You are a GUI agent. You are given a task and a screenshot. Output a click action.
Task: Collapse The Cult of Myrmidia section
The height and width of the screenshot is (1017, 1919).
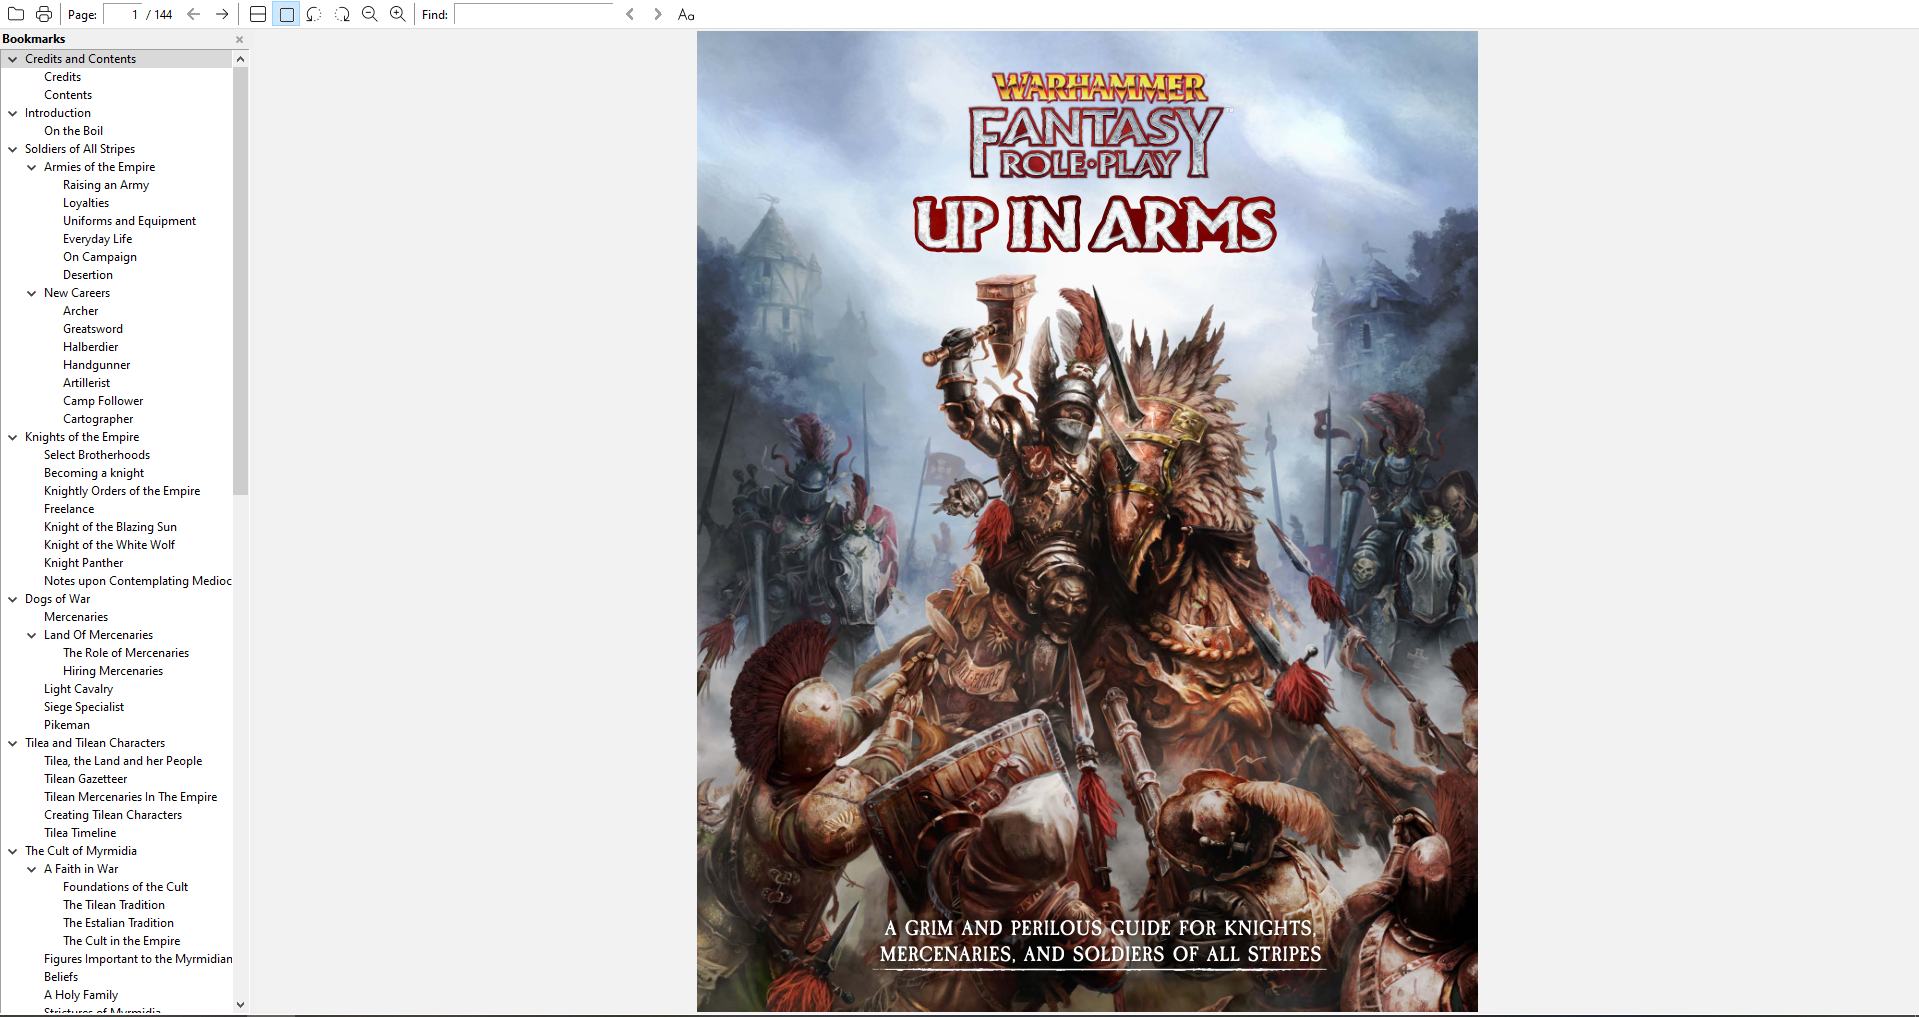point(13,851)
